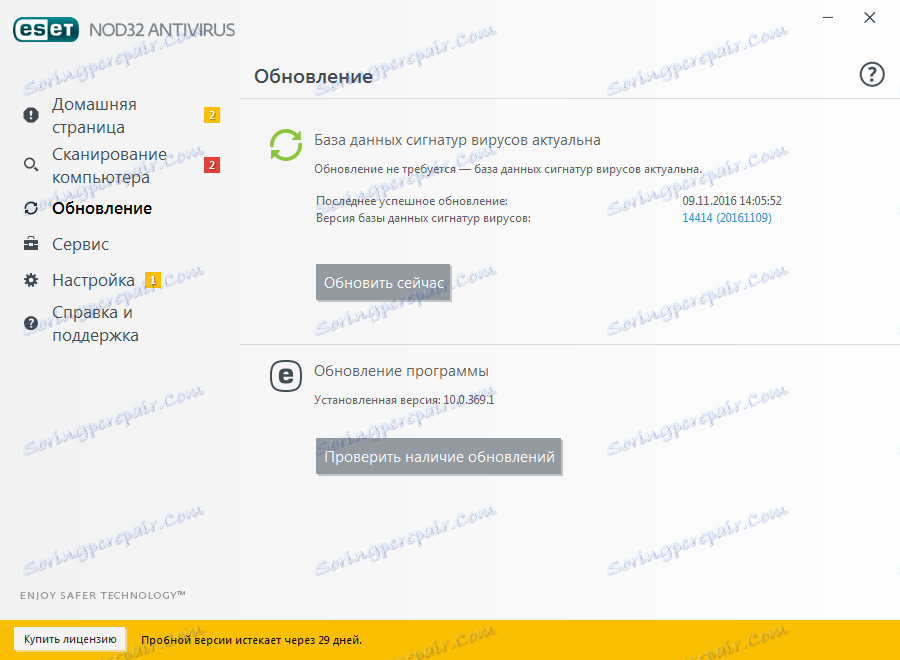Click the refresh arrows icon beside Обновление menu

coord(31,208)
